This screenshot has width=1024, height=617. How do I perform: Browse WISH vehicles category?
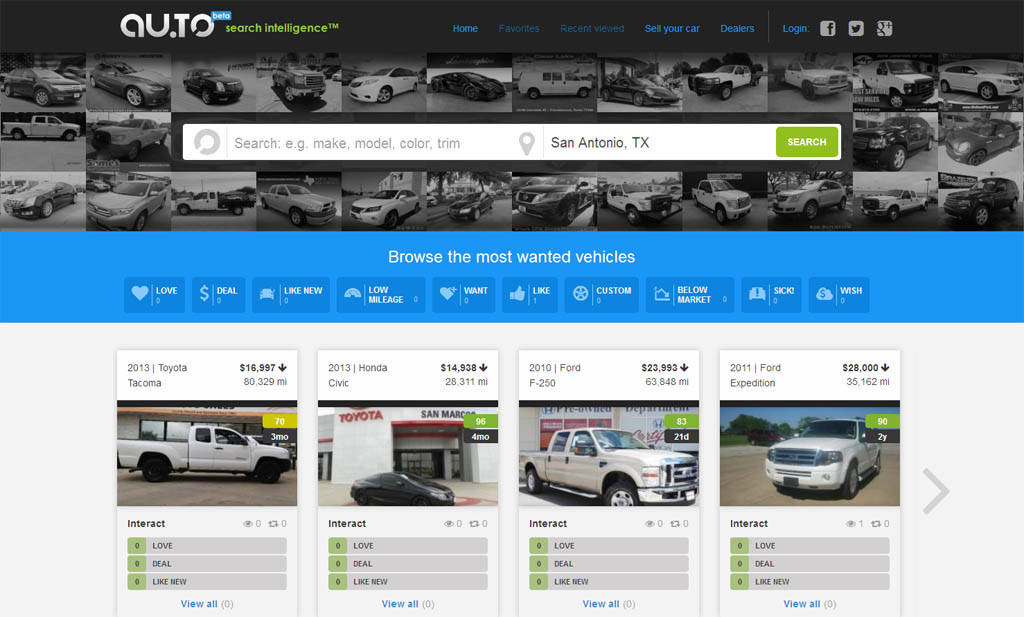(839, 294)
